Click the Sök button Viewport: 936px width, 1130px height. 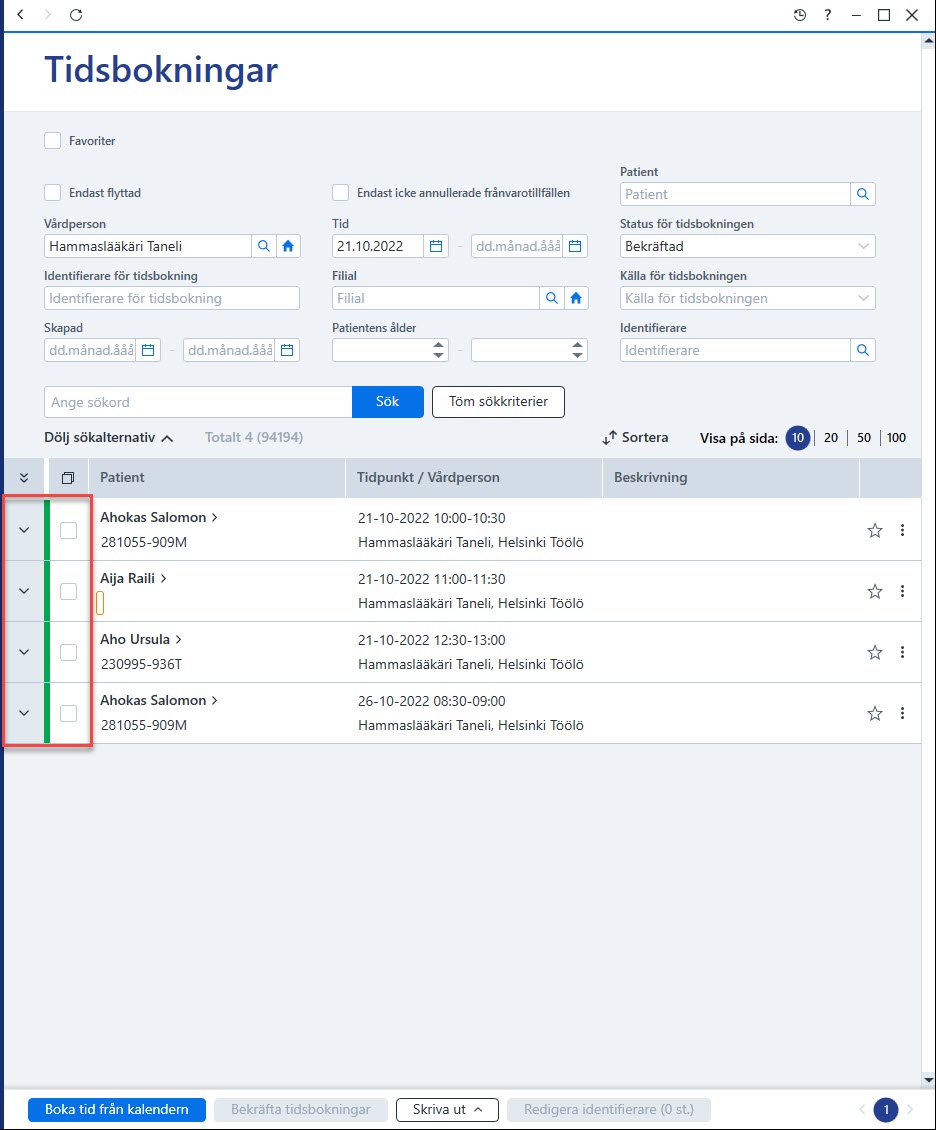click(x=388, y=402)
